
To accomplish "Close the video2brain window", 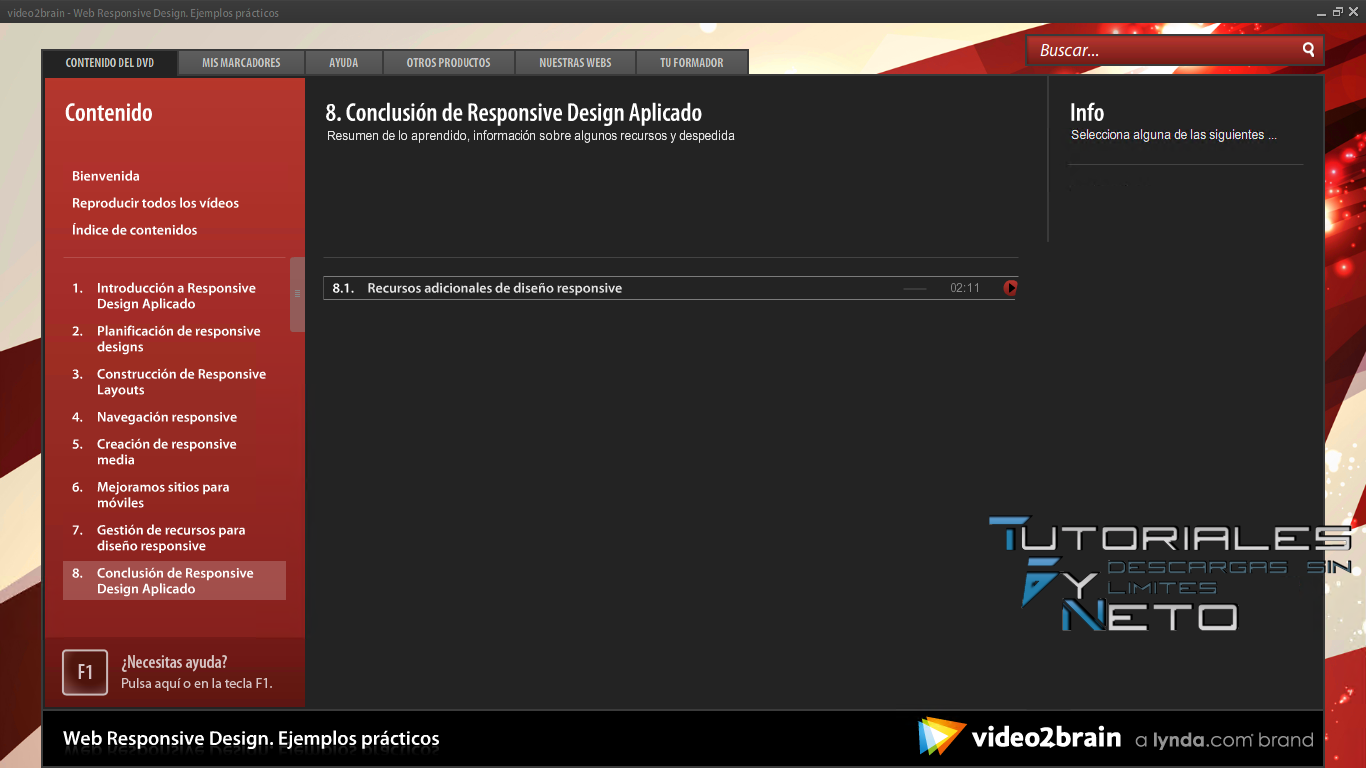I will point(1353,11).
